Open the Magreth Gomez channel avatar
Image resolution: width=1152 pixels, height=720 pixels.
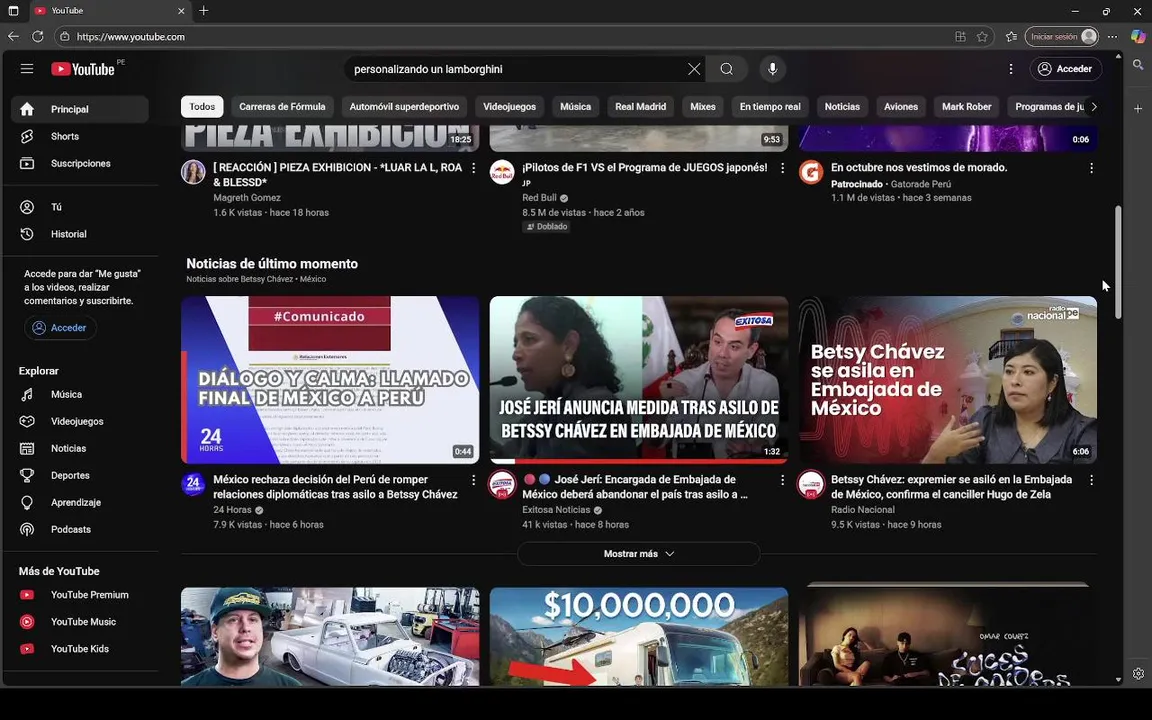pyautogui.click(x=193, y=172)
